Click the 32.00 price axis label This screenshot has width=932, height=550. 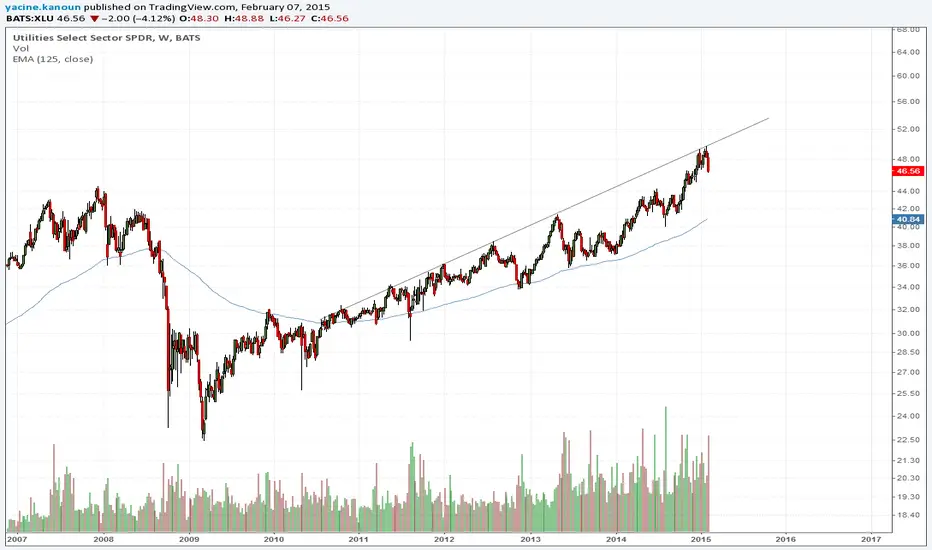pos(908,309)
